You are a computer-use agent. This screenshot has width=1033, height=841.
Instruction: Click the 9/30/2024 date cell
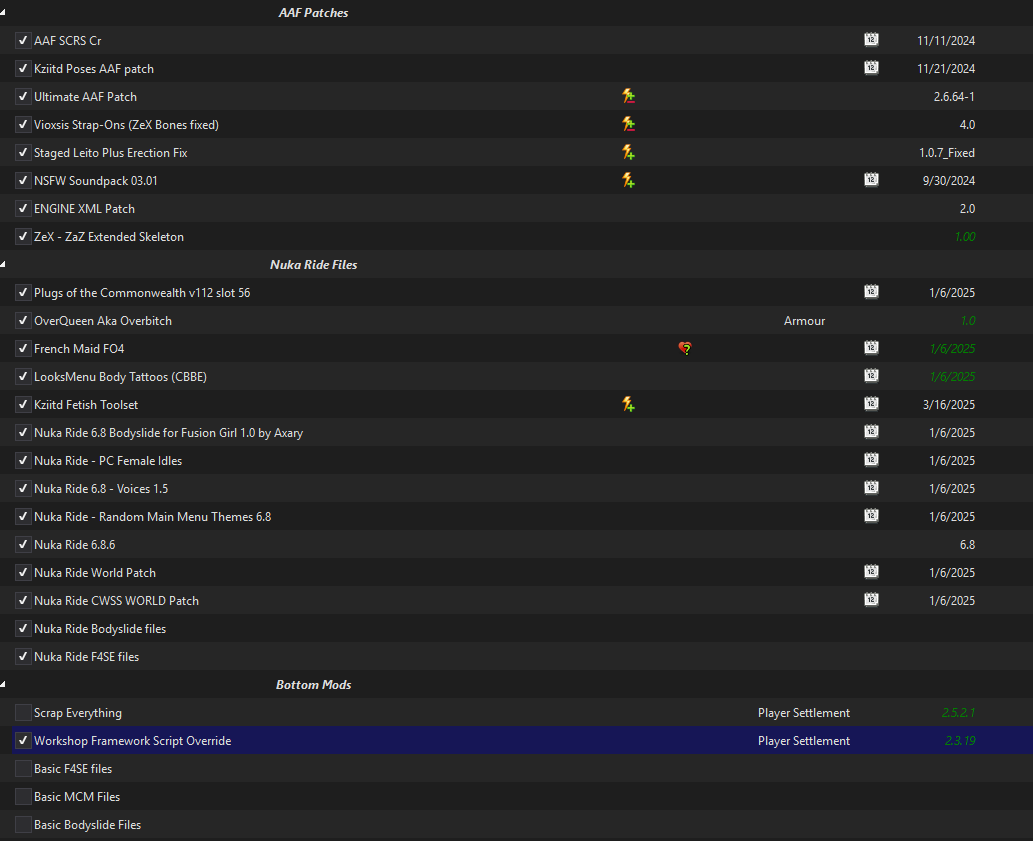[949, 181]
